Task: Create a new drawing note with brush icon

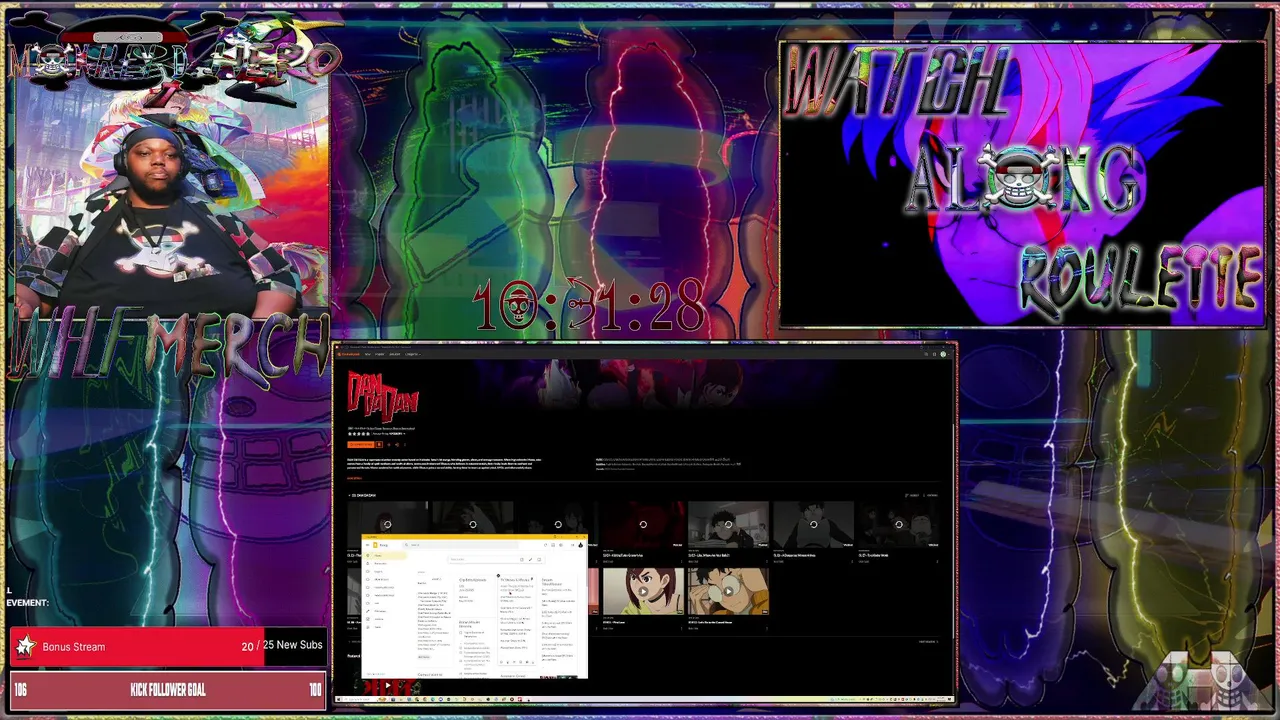Action: pyautogui.click(x=530, y=559)
